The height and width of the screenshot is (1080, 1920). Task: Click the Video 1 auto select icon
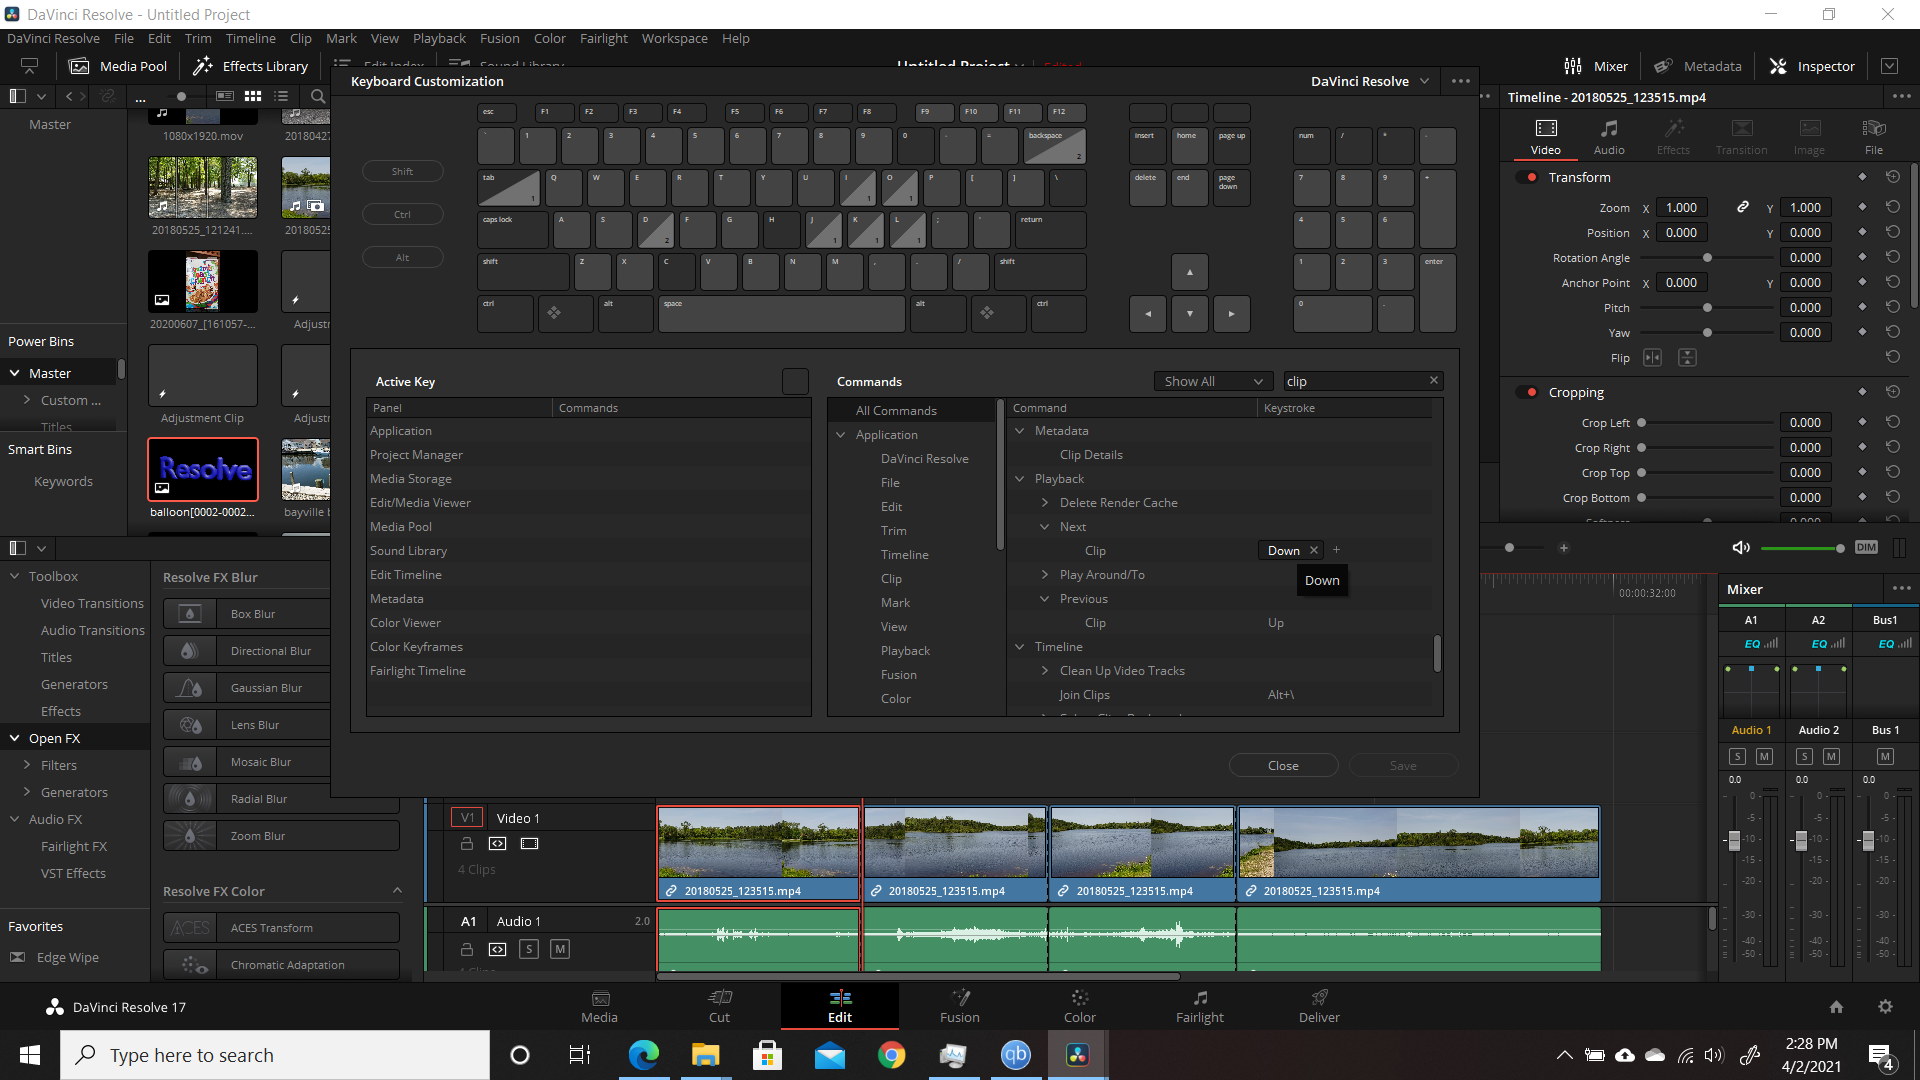(x=498, y=844)
